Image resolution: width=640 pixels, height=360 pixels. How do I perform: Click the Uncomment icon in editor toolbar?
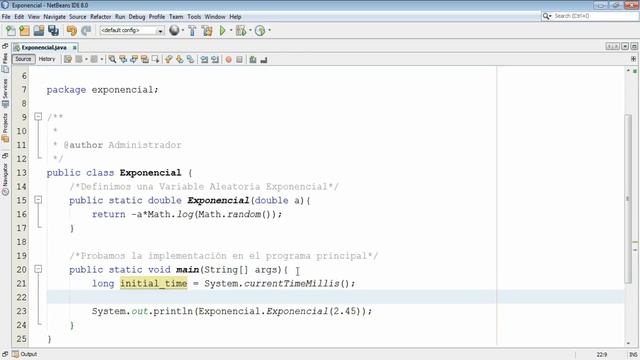click(x=264, y=60)
